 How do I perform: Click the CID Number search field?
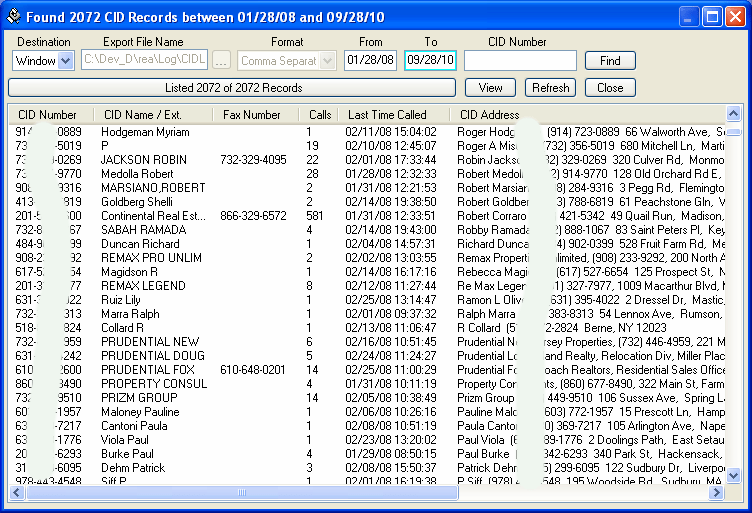[520, 60]
